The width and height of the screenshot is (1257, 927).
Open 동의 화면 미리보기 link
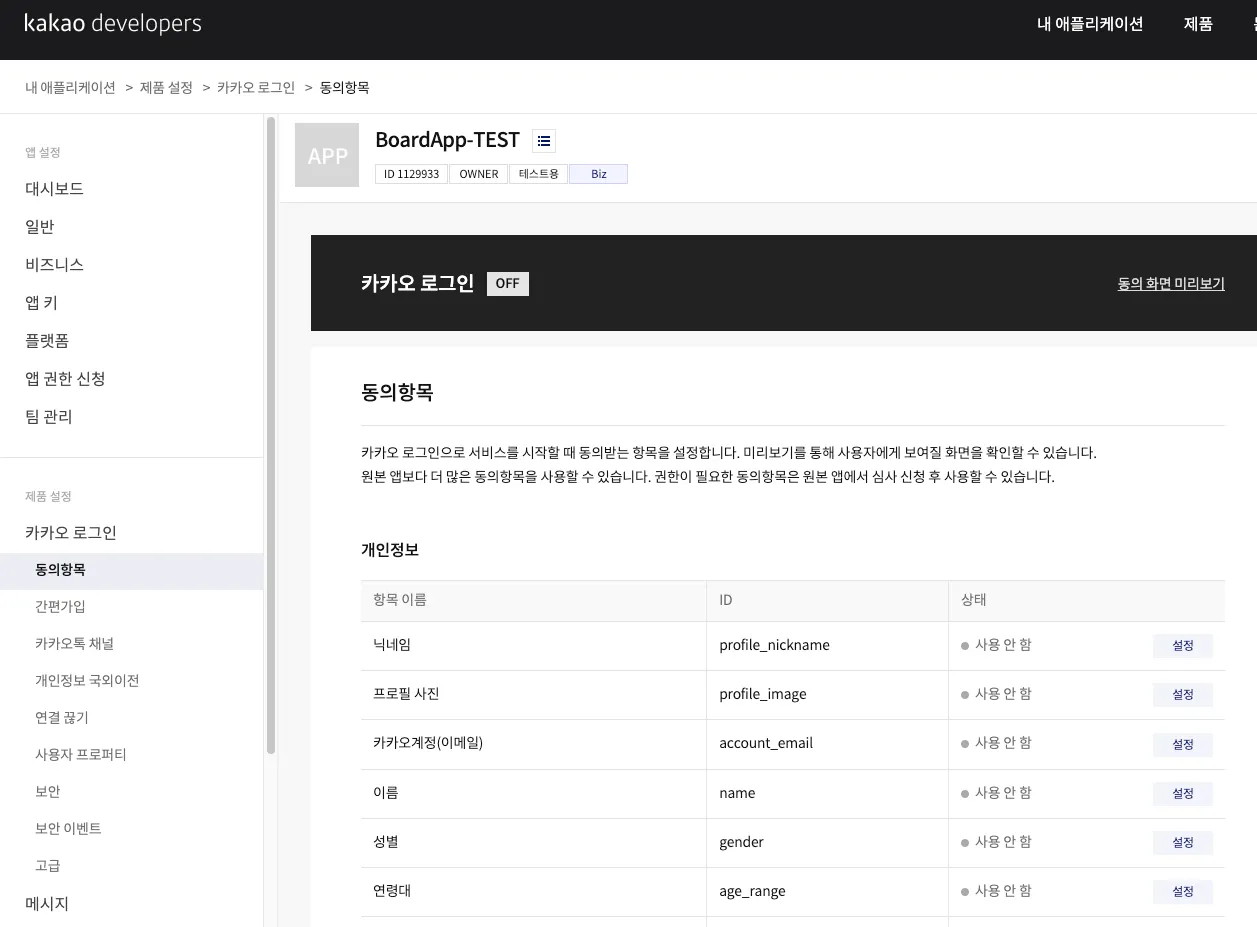pos(1171,284)
